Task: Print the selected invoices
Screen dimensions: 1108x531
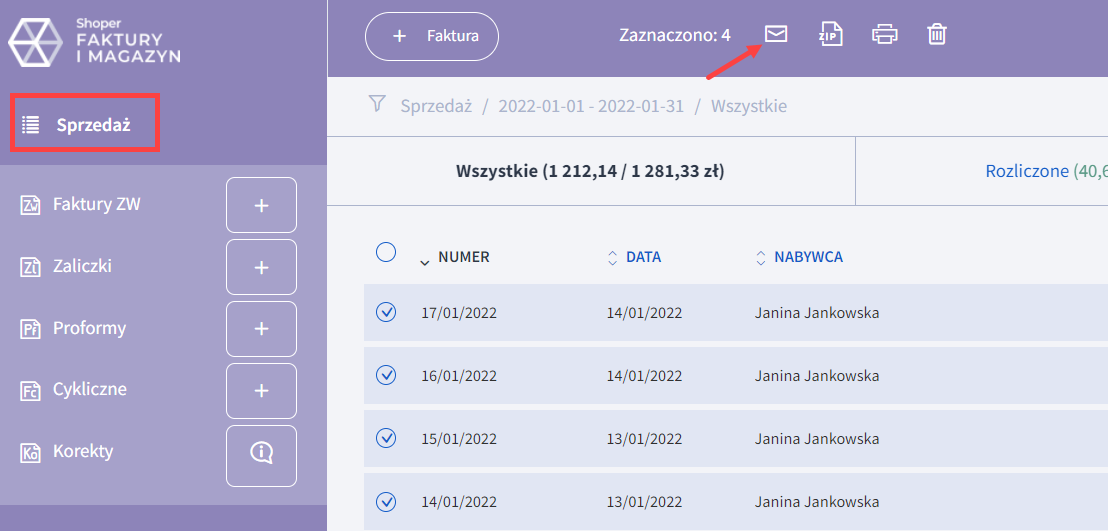Action: point(884,34)
